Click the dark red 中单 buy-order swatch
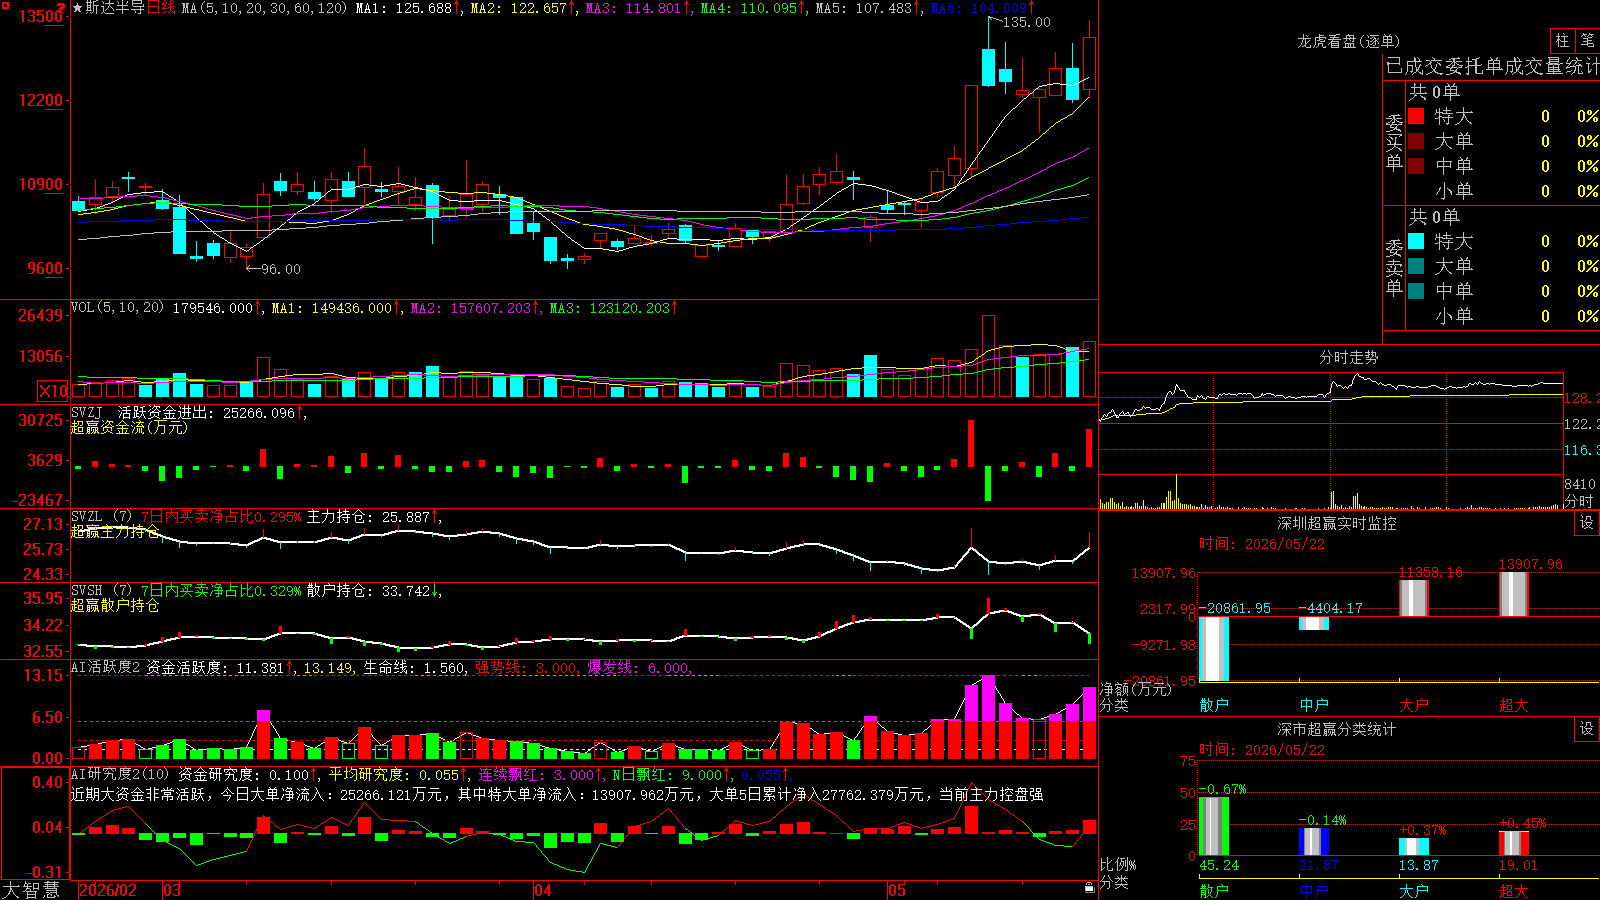The width and height of the screenshot is (1600, 900). (x=1416, y=166)
